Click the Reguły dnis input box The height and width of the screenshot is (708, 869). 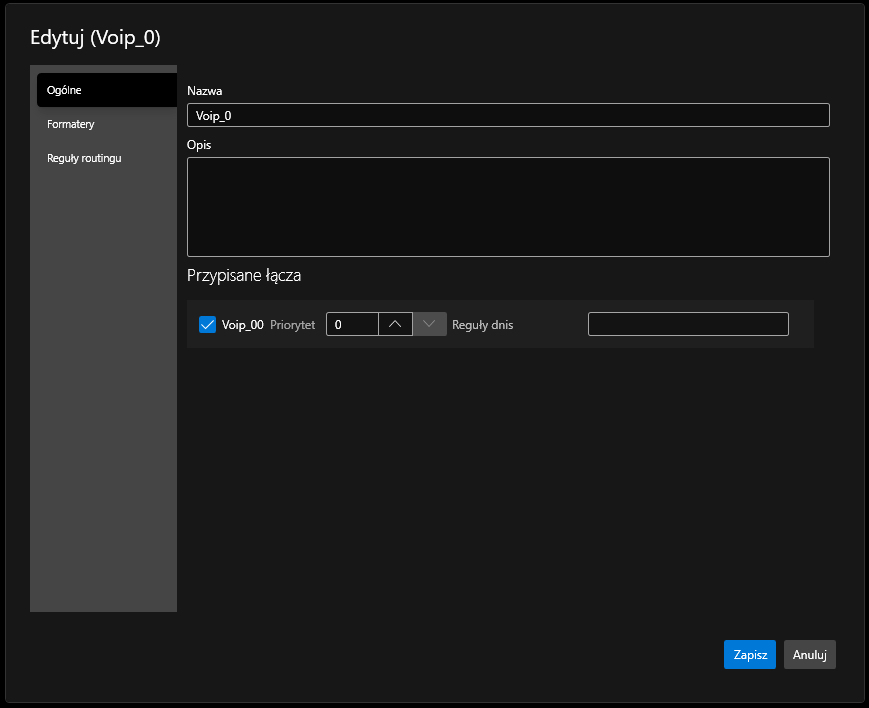(x=688, y=324)
